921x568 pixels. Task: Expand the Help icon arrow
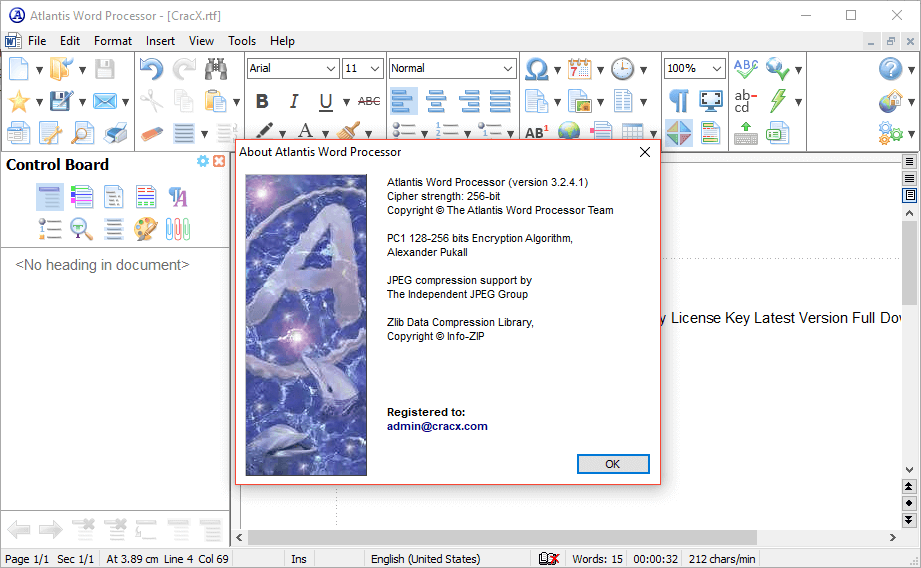911,70
